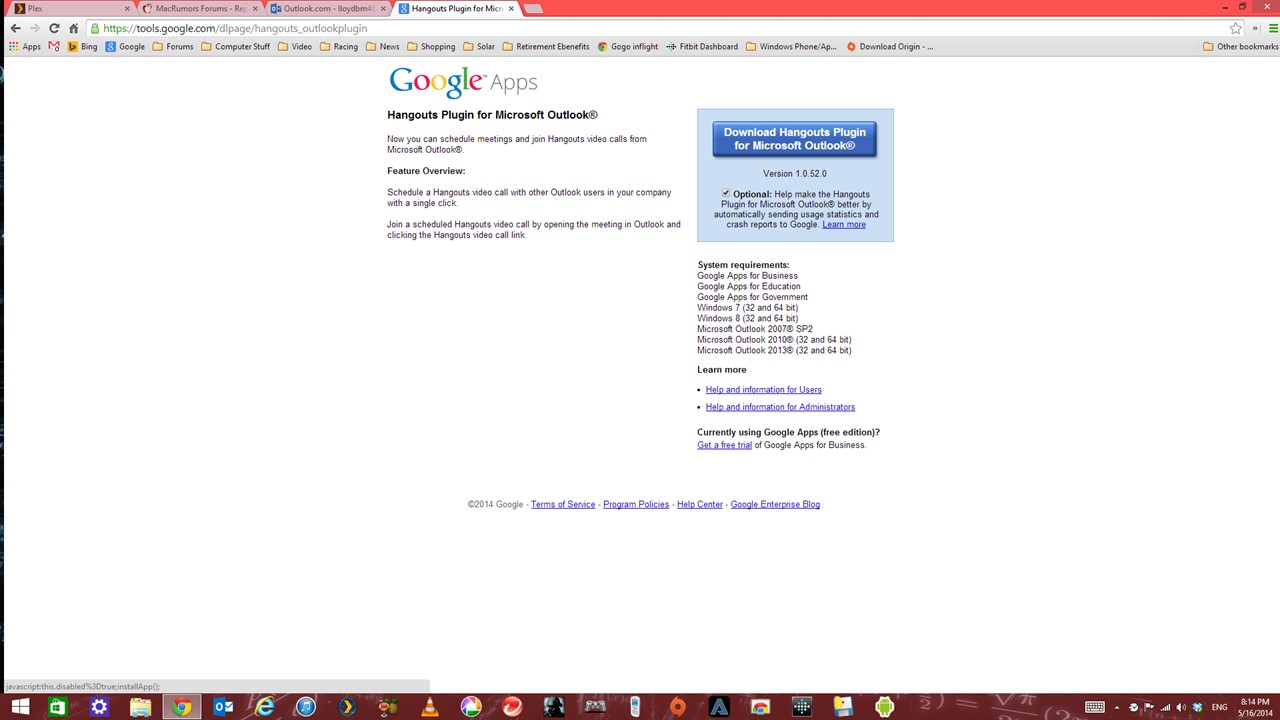Show hidden system tray icons
The image size is (1280, 720).
pyautogui.click(x=1117, y=707)
